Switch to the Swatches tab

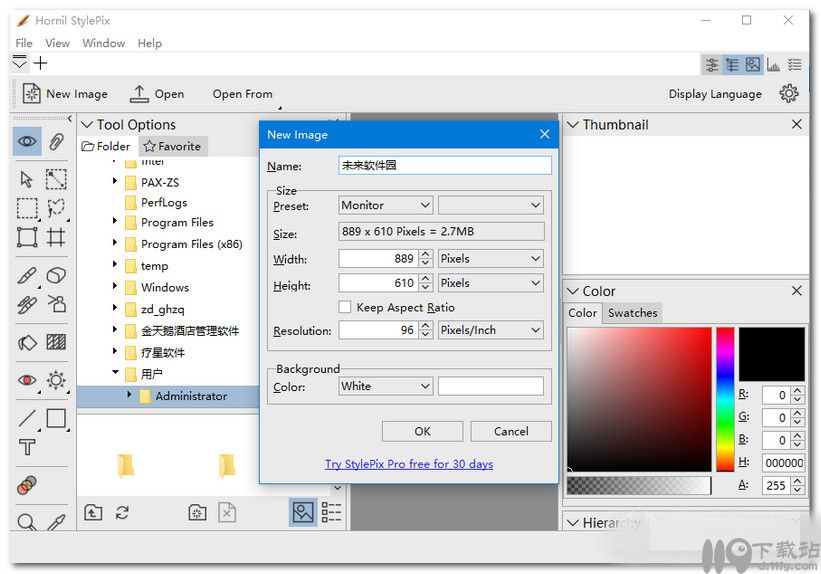(x=633, y=313)
